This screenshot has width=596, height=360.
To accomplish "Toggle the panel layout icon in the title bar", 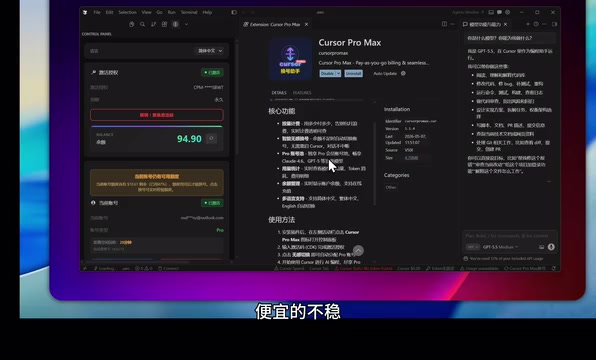I will (491, 12).
